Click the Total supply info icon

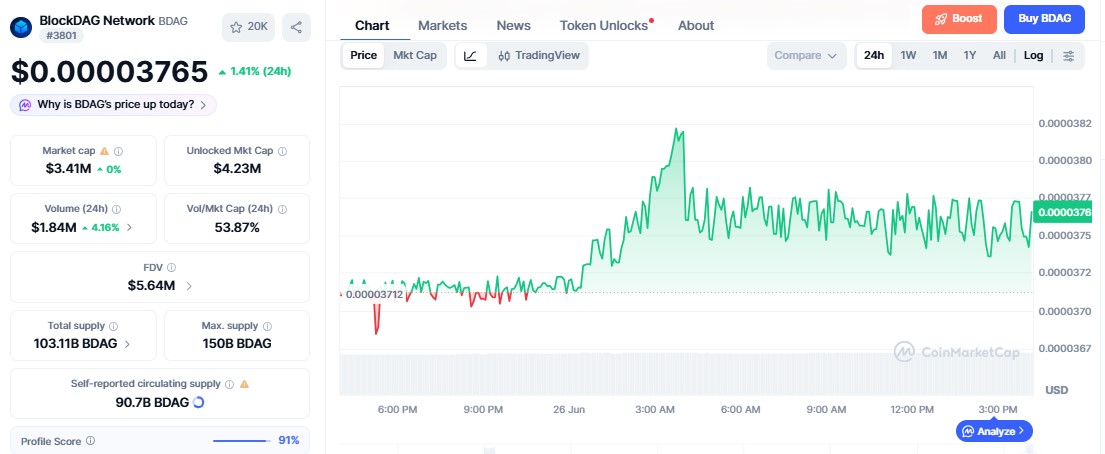click(113, 326)
